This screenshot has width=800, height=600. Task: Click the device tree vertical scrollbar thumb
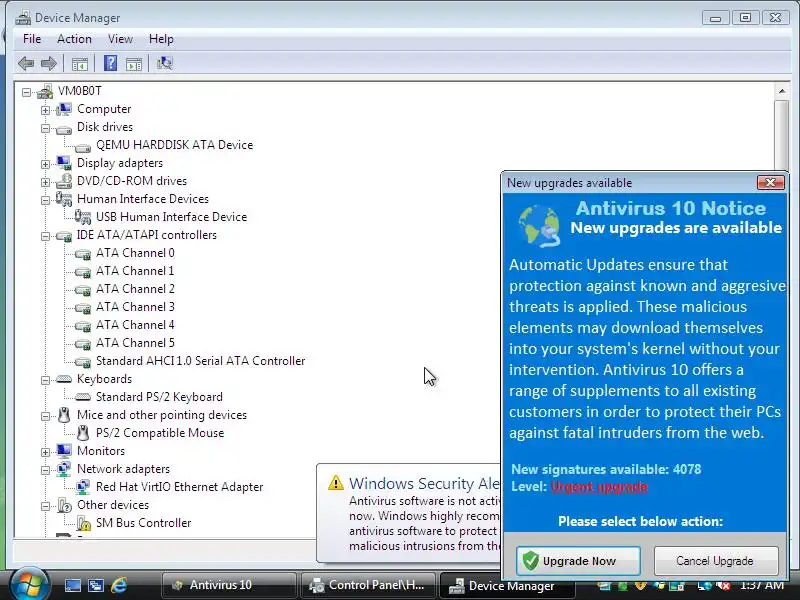[x=782, y=136]
